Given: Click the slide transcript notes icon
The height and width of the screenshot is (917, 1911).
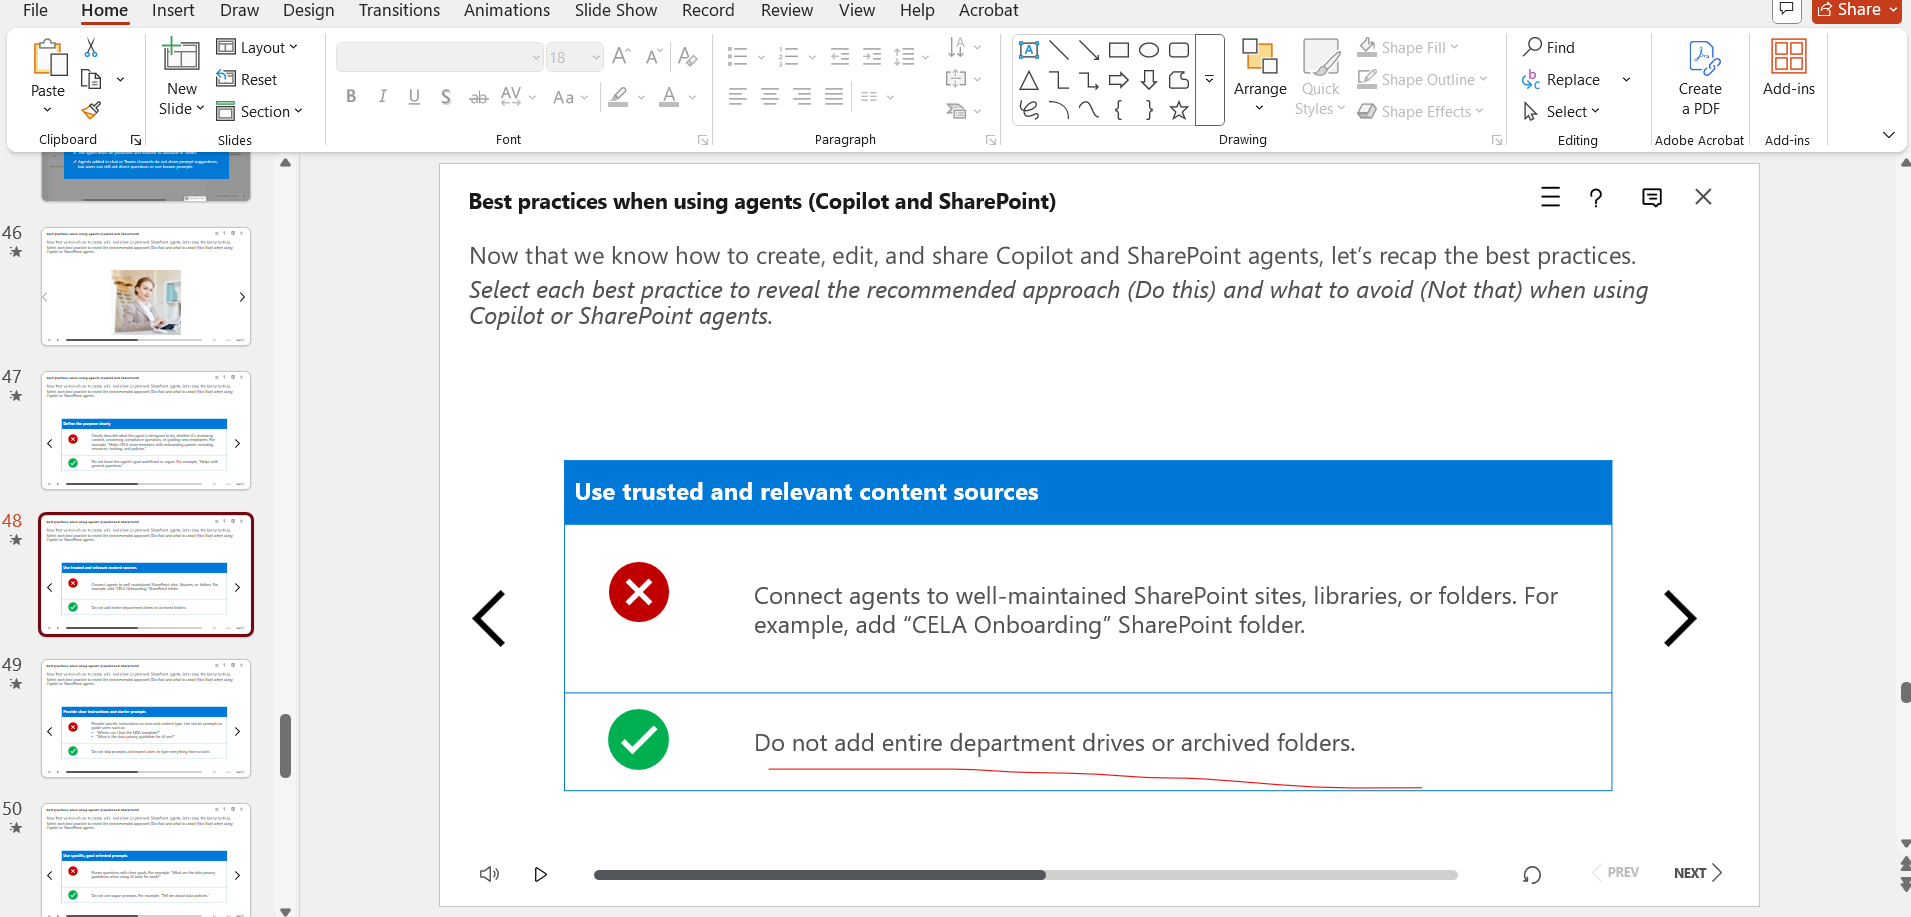Looking at the screenshot, I should pyautogui.click(x=1652, y=198).
